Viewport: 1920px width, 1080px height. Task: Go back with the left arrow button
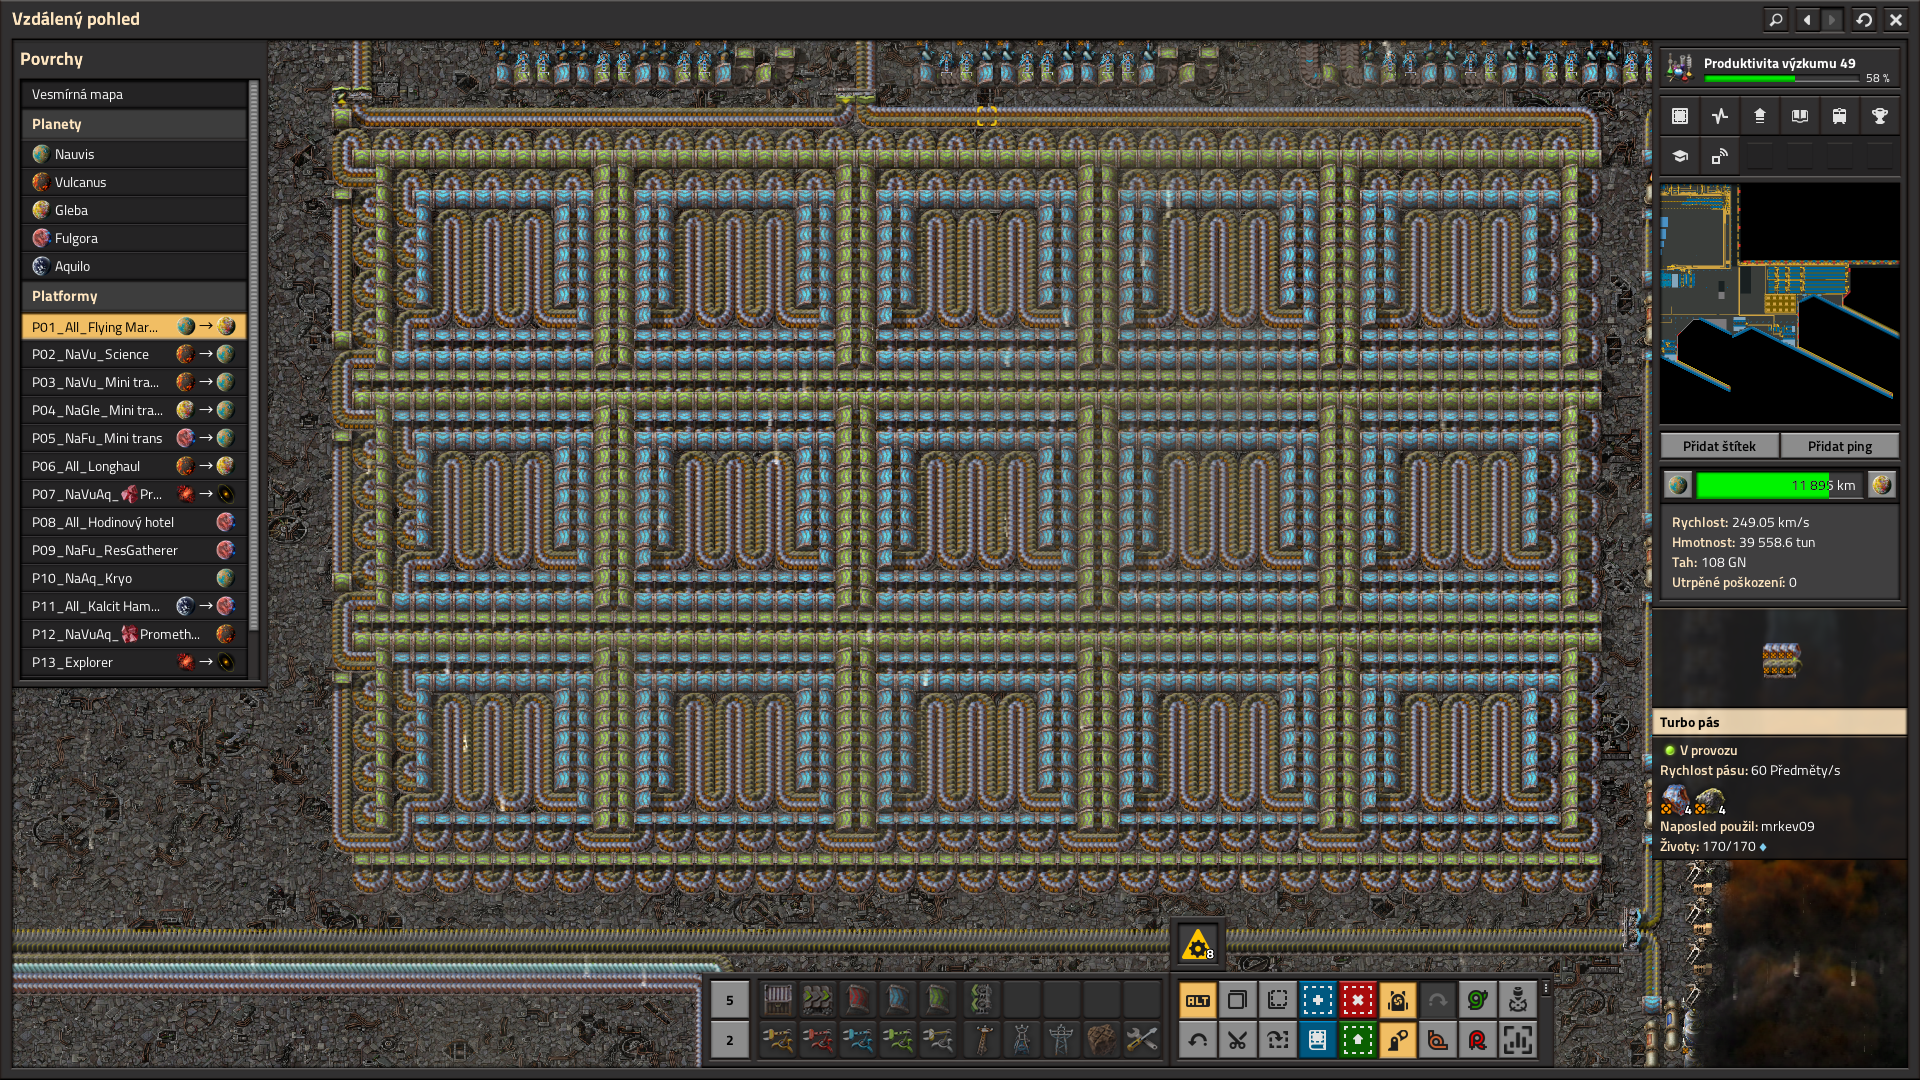(1807, 19)
